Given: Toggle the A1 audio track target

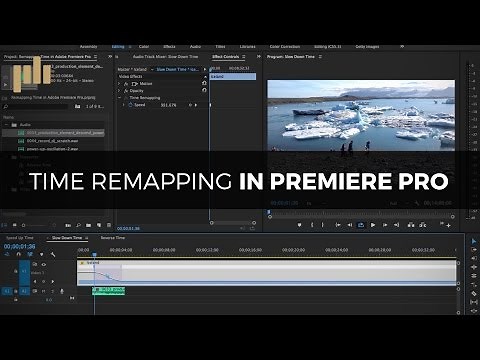Looking at the screenshot, I should pos(24,291).
